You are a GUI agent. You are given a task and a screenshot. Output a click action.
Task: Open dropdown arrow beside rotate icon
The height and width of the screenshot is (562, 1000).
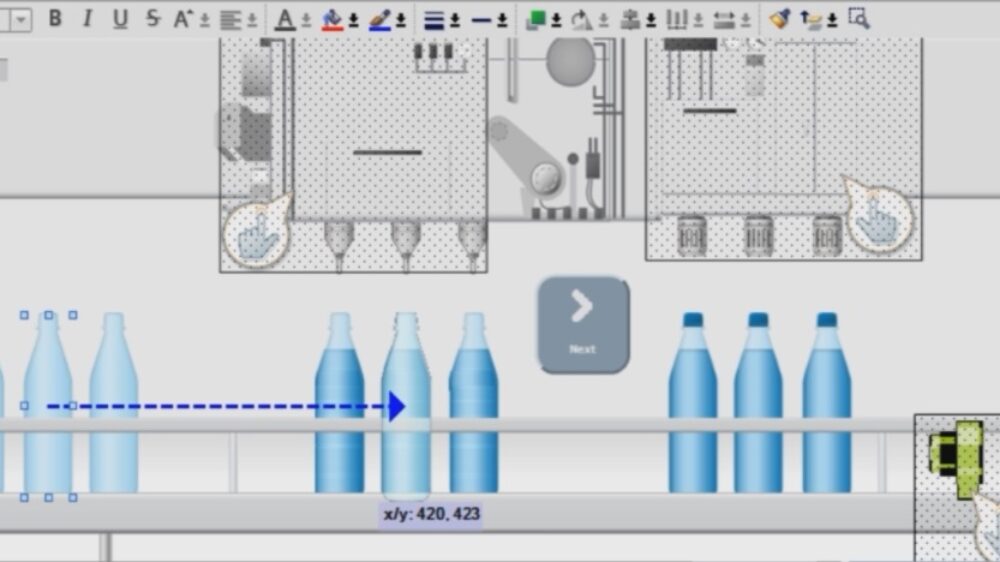[603, 21]
